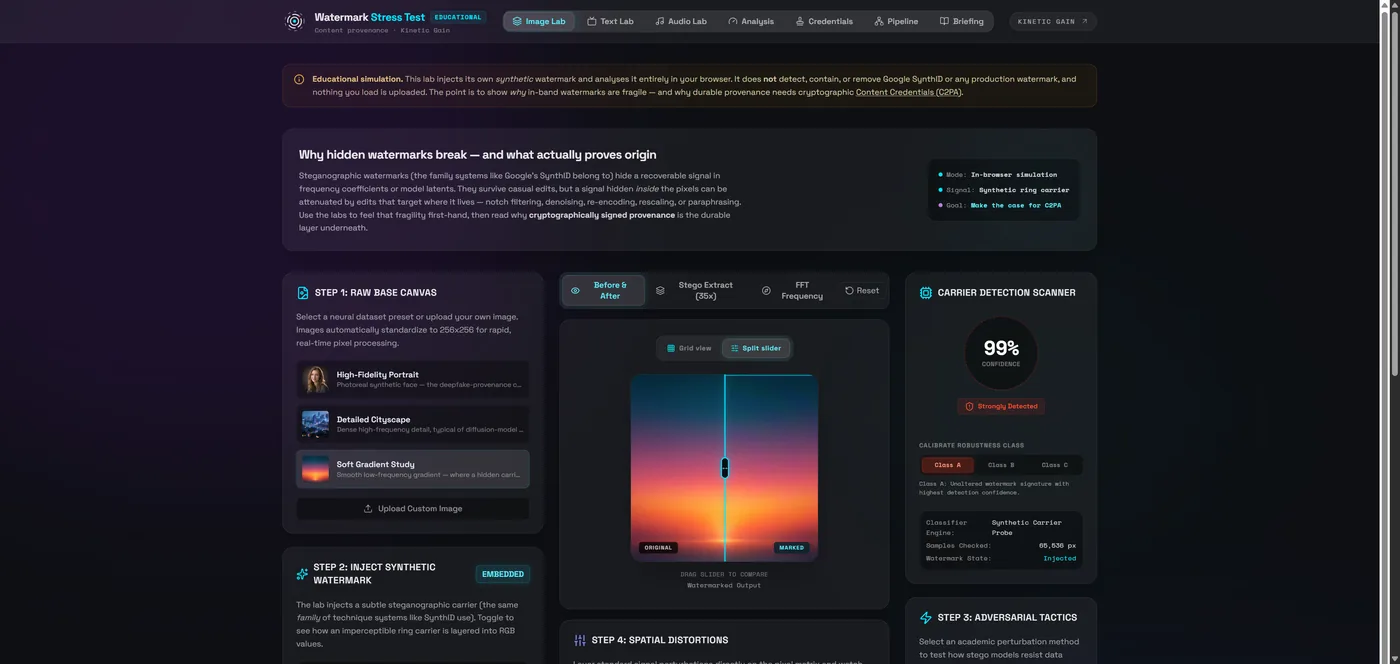Click Upload Custom Image button
This screenshot has width=1400, height=664.
(x=413, y=508)
